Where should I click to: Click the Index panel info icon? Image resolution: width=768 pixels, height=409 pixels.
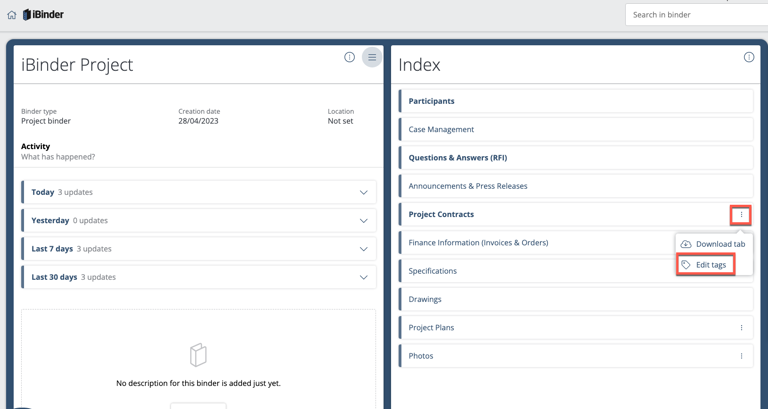[x=748, y=57]
